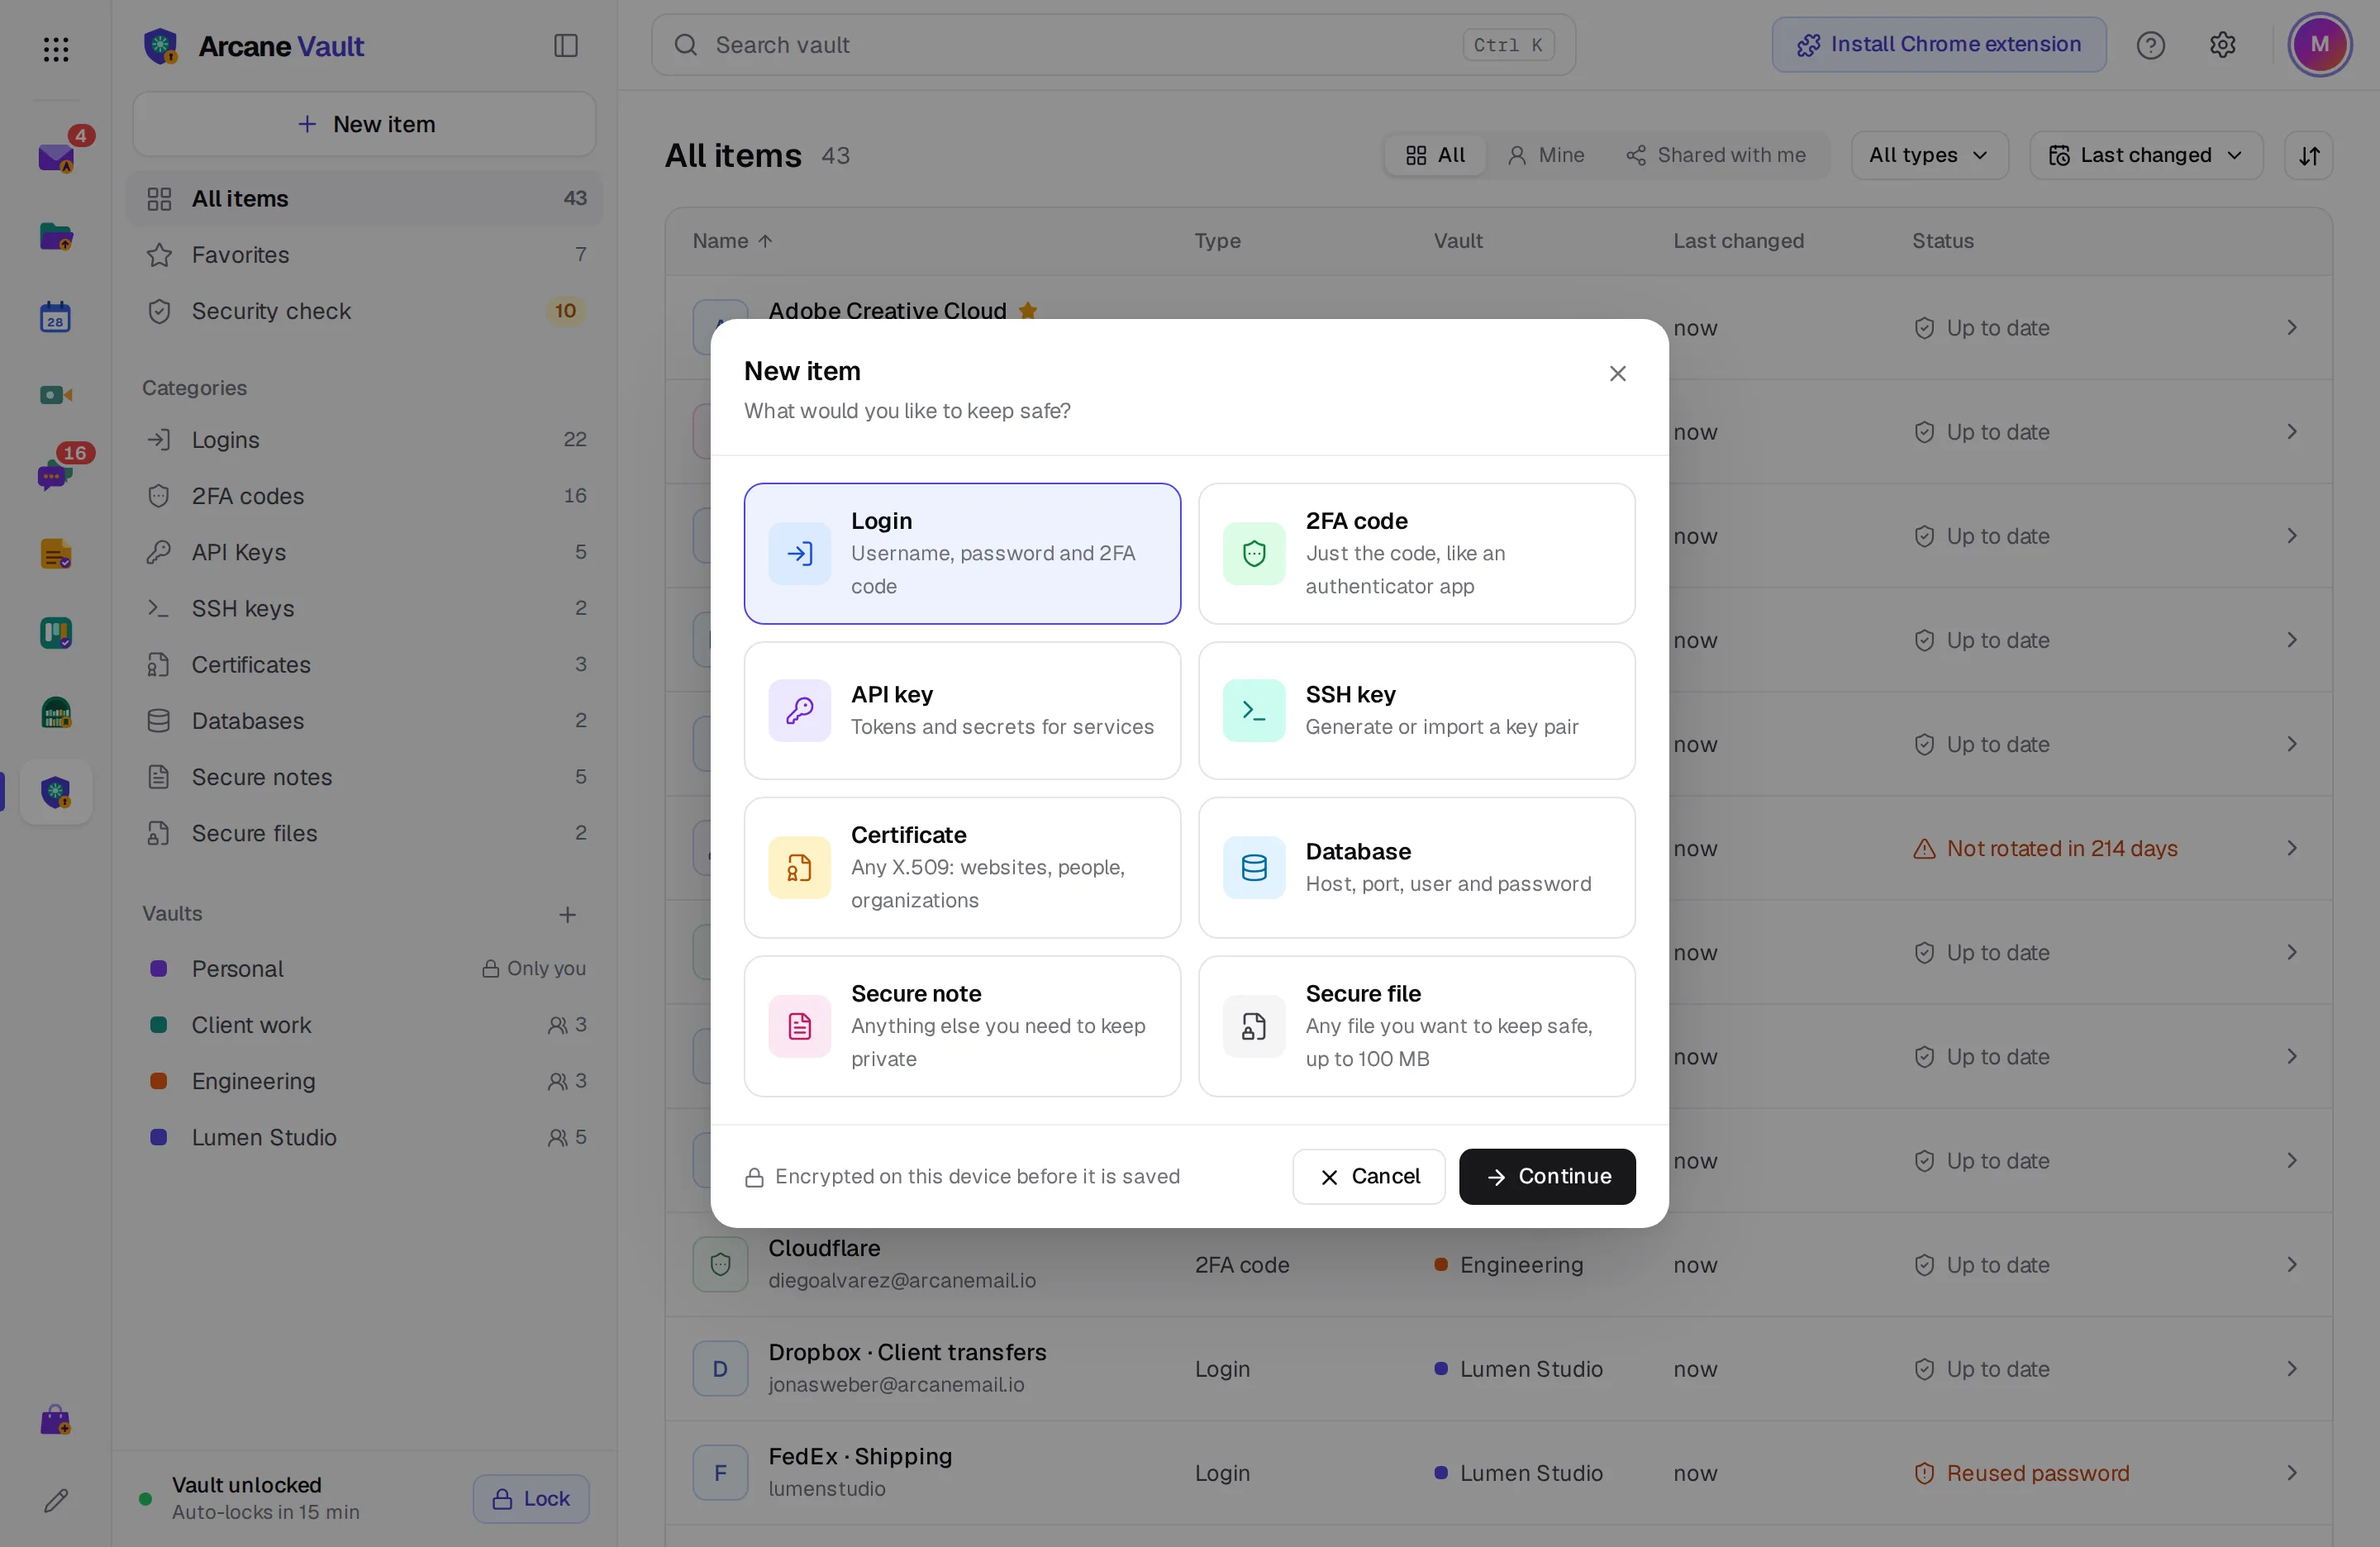The image size is (2380, 1547).
Task: Click Continue in the dialog
Action: (x=1547, y=1176)
